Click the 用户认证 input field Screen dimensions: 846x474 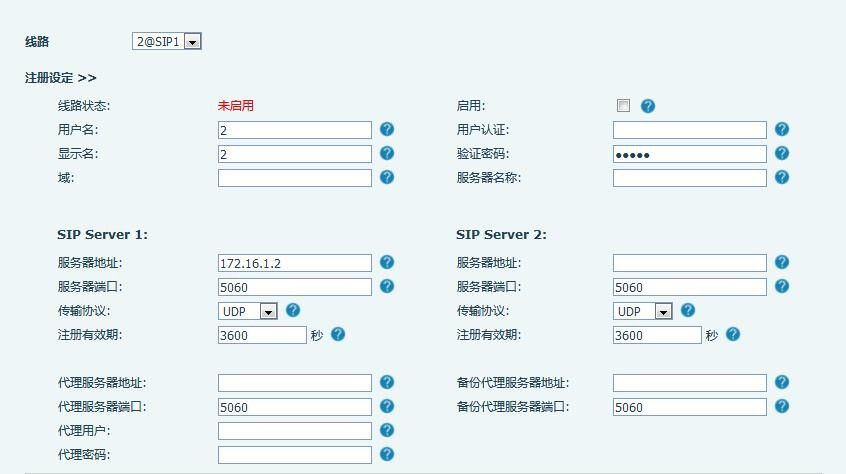[689, 130]
